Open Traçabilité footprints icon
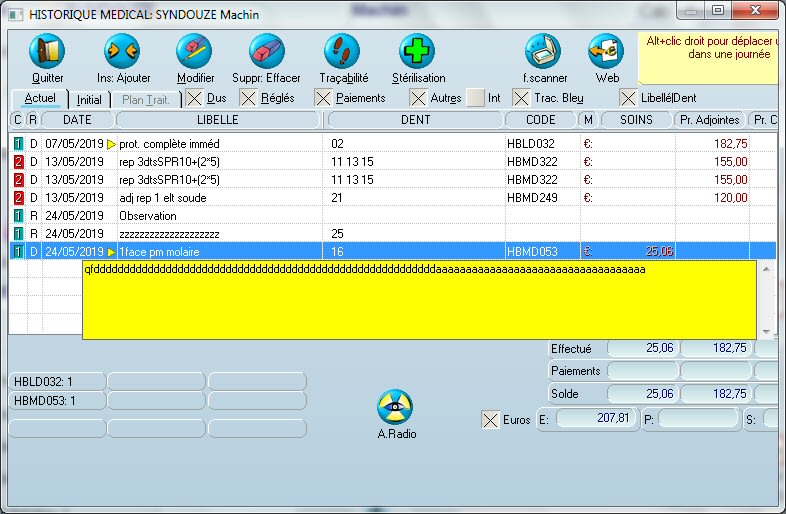 click(x=343, y=51)
